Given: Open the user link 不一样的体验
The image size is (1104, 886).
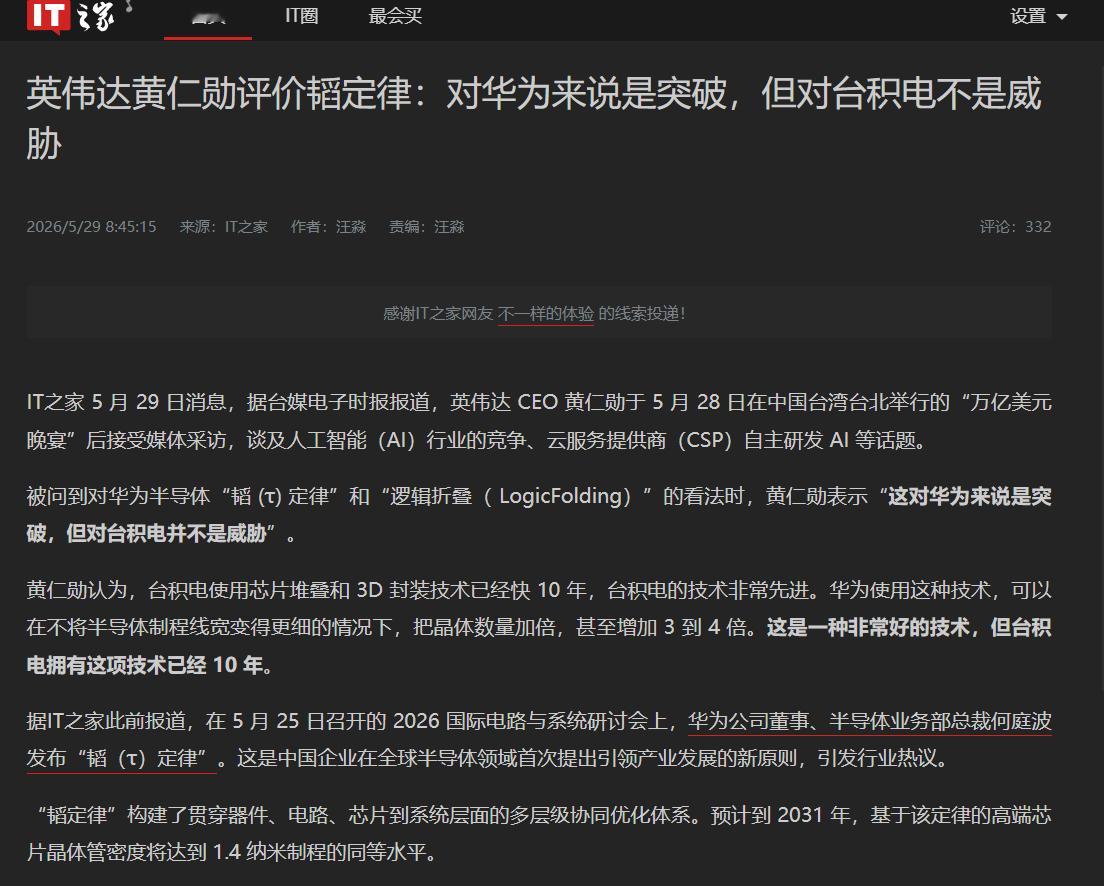Looking at the screenshot, I should pyautogui.click(x=546, y=313).
